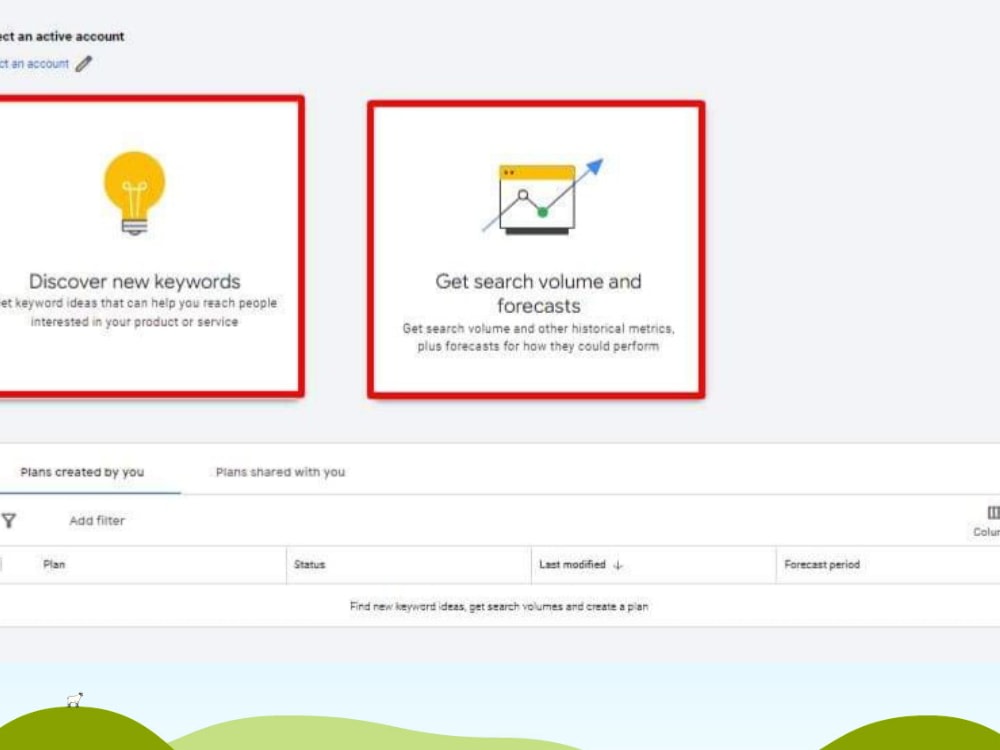Click the select an account link
Screen dimensions: 1000x750
(x=34, y=64)
